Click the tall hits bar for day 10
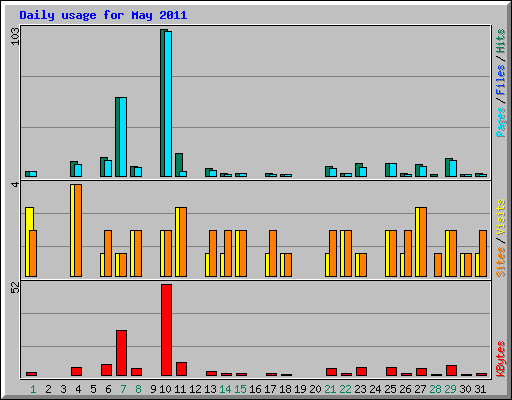The image size is (512, 400). tap(163, 103)
